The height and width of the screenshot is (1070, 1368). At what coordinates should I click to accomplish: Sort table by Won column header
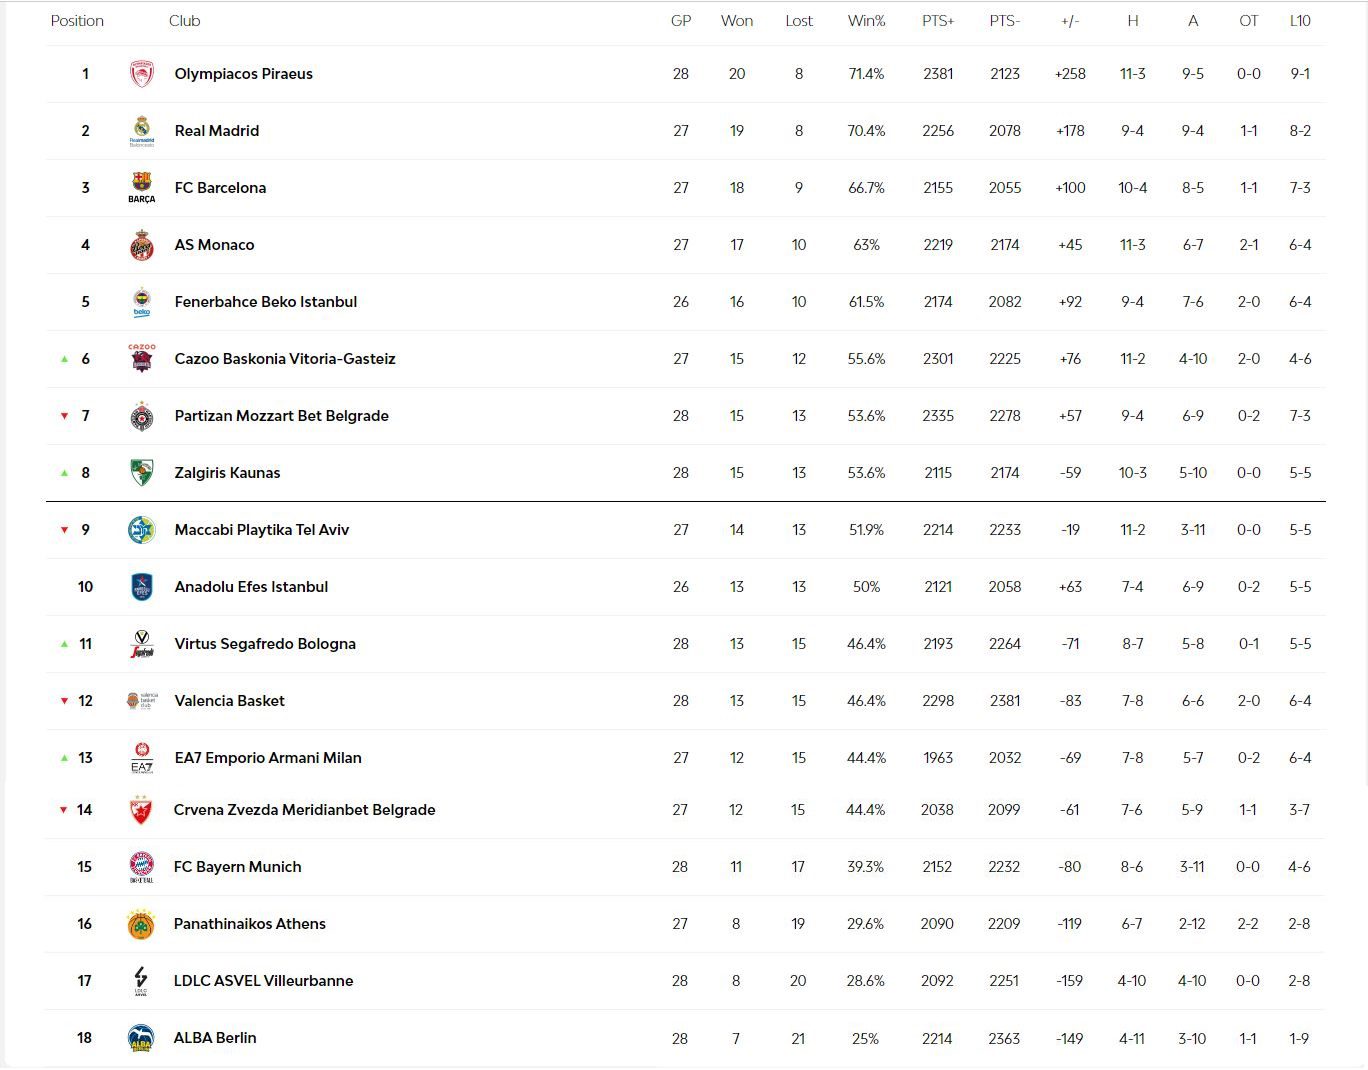737,21
